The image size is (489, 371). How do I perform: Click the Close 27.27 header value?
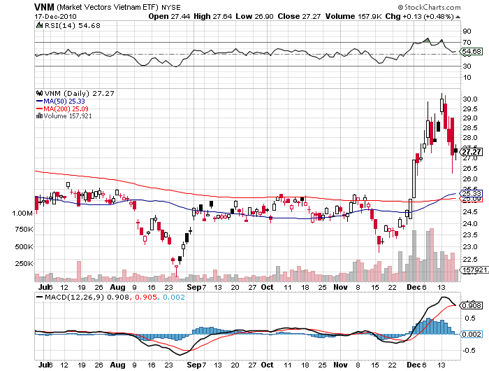pyautogui.click(x=299, y=16)
